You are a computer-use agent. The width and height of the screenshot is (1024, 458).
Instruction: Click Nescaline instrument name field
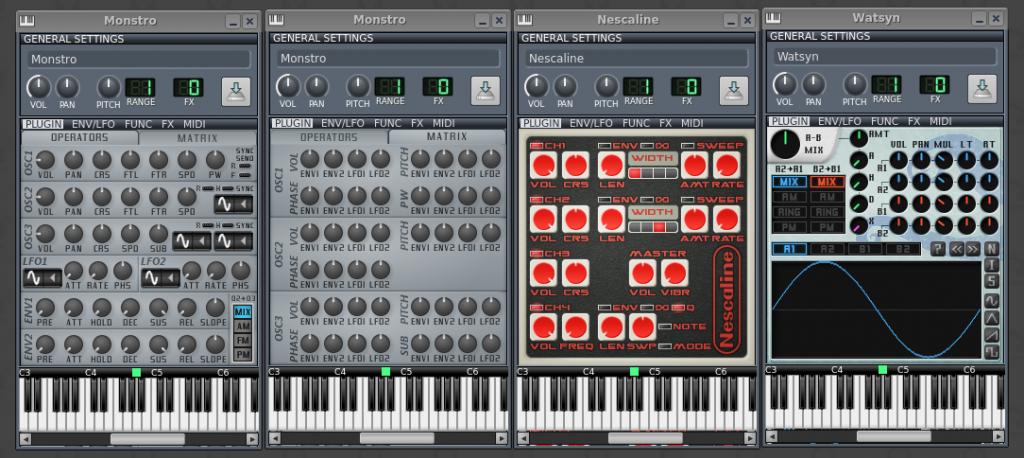(637, 58)
